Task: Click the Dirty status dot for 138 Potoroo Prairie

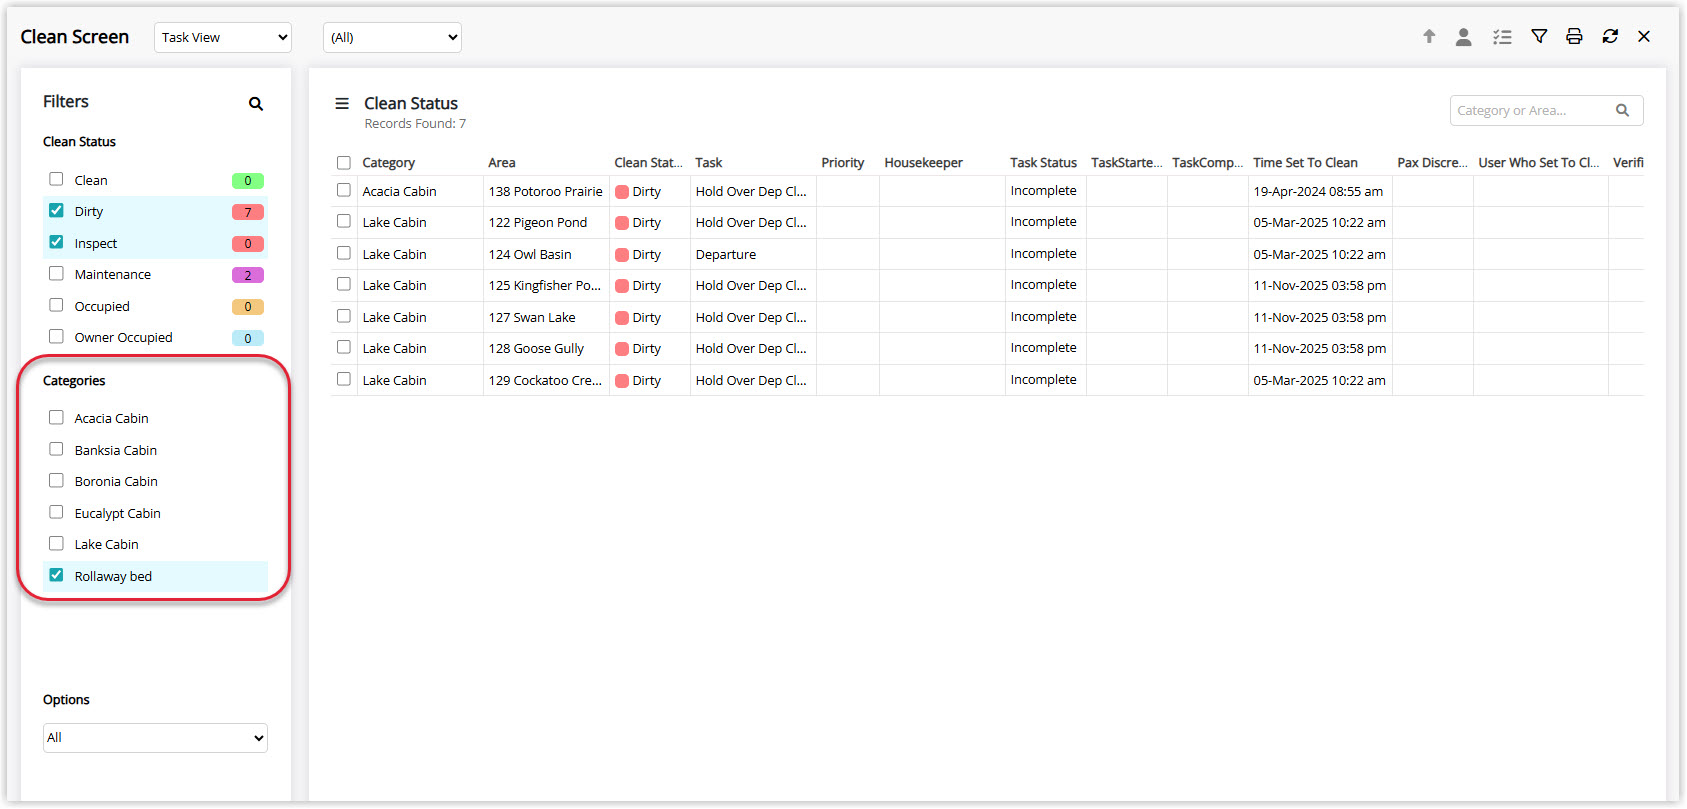Action: click(622, 192)
